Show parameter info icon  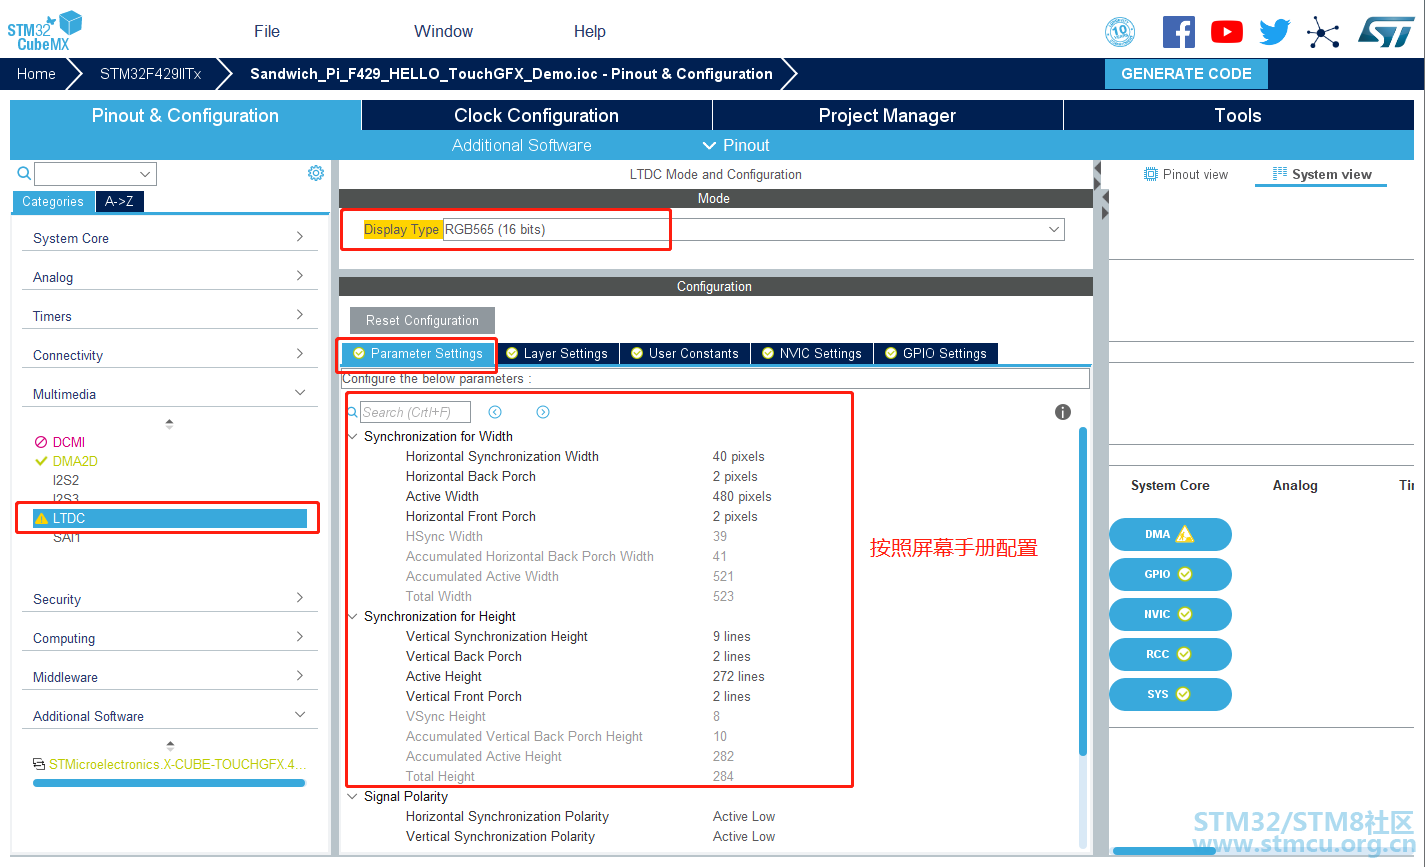1063,412
